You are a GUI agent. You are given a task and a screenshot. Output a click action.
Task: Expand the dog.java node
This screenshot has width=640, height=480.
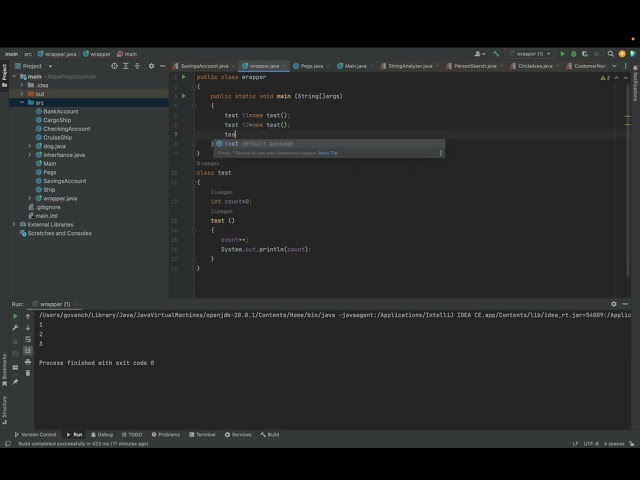[30, 146]
